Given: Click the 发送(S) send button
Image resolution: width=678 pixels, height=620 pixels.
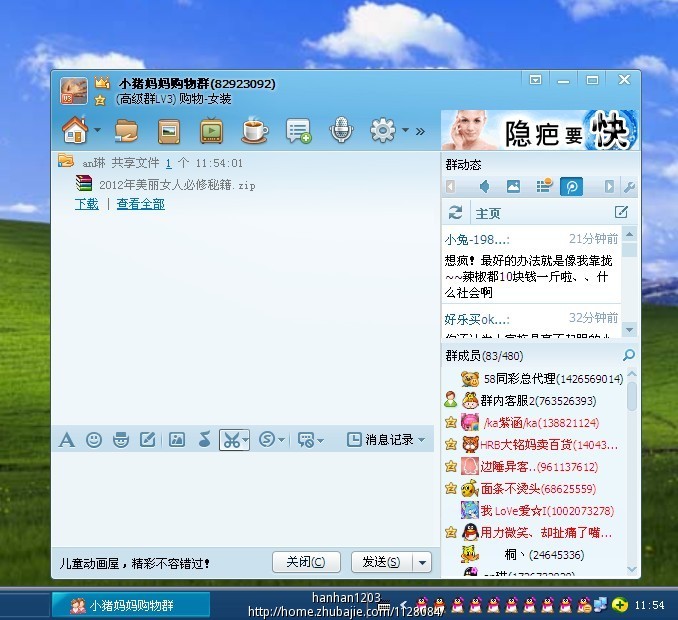Looking at the screenshot, I should tap(381, 562).
